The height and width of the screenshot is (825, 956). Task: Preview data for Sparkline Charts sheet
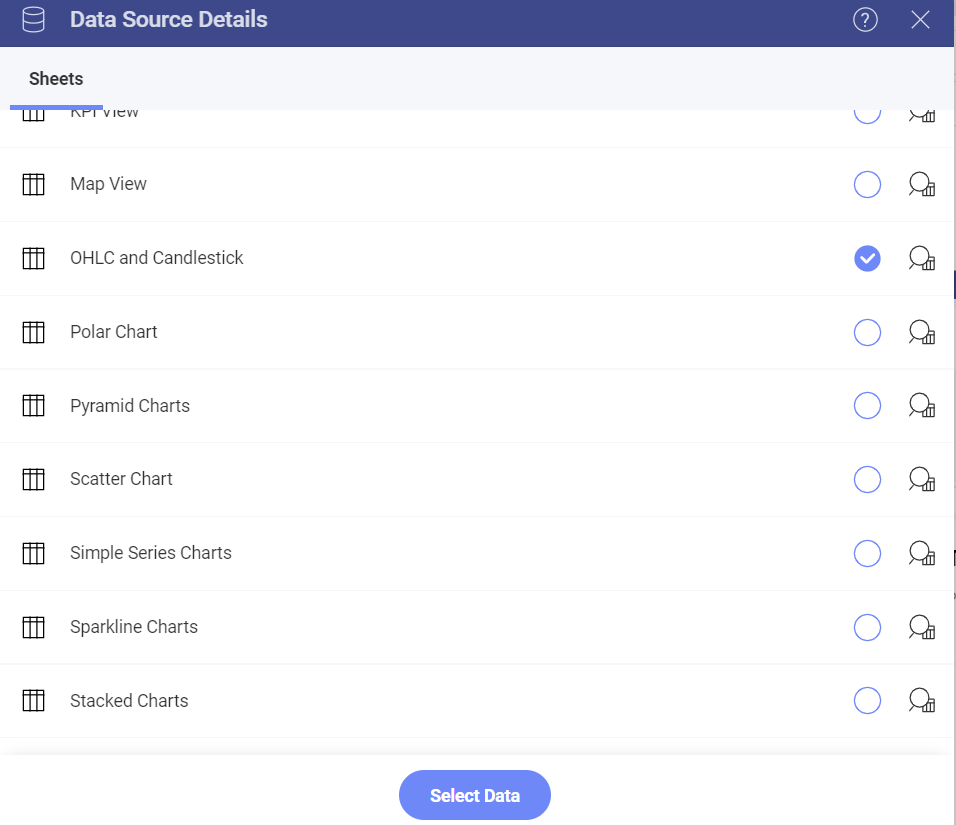(921, 627)
